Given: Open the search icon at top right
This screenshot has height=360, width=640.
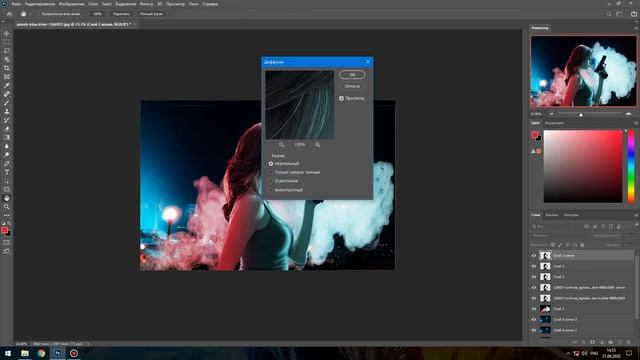Looking at the screenshot, I should click(609, 14).
